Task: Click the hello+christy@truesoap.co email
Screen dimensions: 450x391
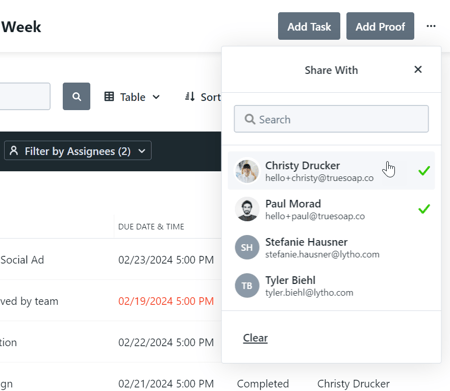Action: 319,178
